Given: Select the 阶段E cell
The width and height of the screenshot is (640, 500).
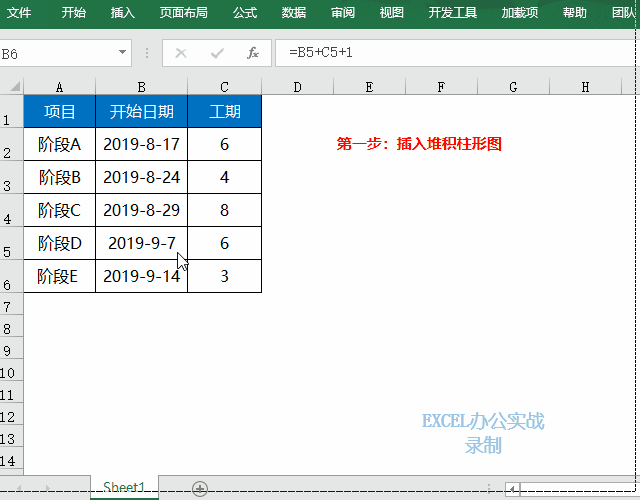Looking at the screenshot, I should pos(60,276).
